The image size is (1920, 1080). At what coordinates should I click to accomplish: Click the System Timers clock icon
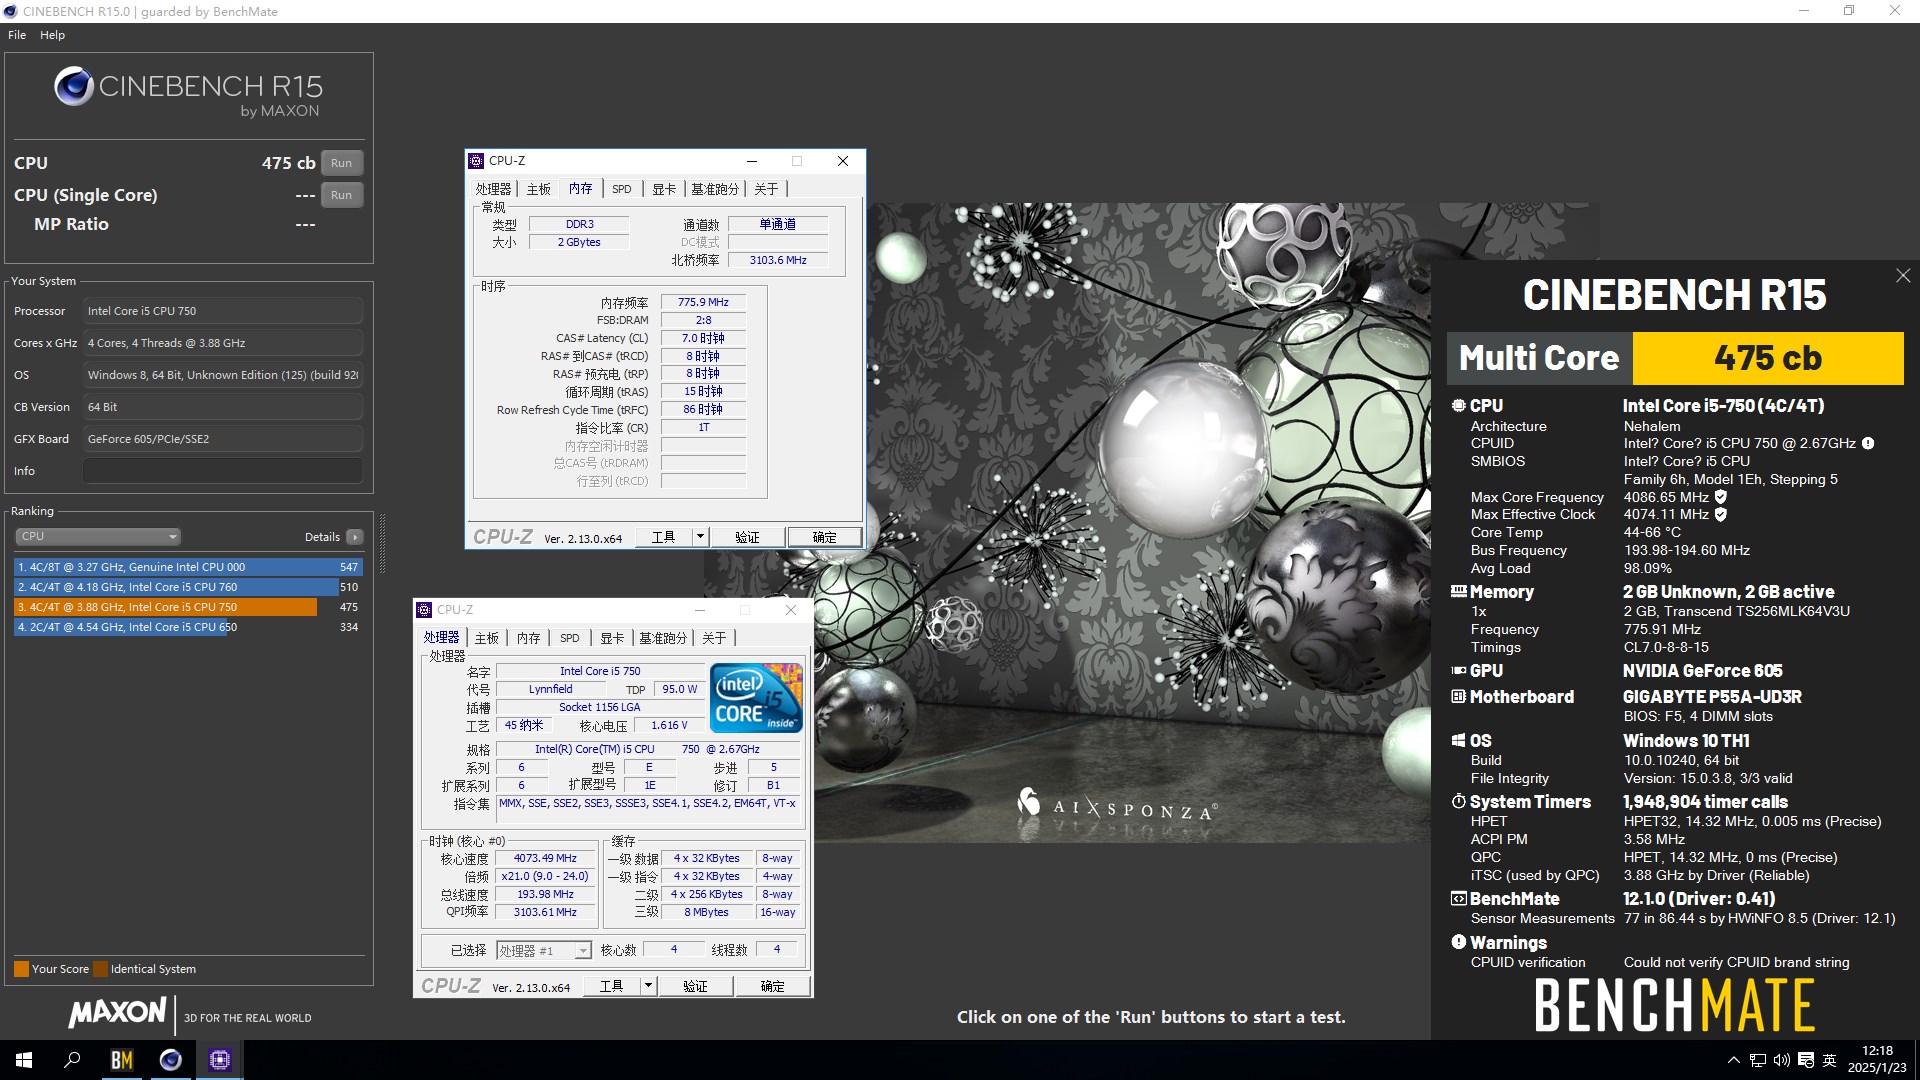(1458, 802)
